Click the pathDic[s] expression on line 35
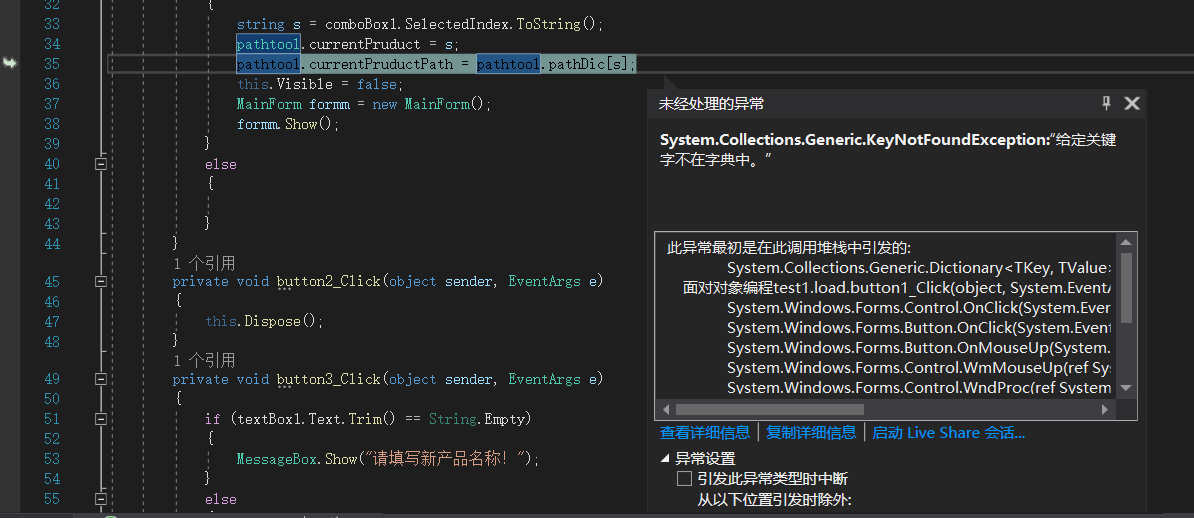The height and width of the screenshot is (518, 1194). 589,63
